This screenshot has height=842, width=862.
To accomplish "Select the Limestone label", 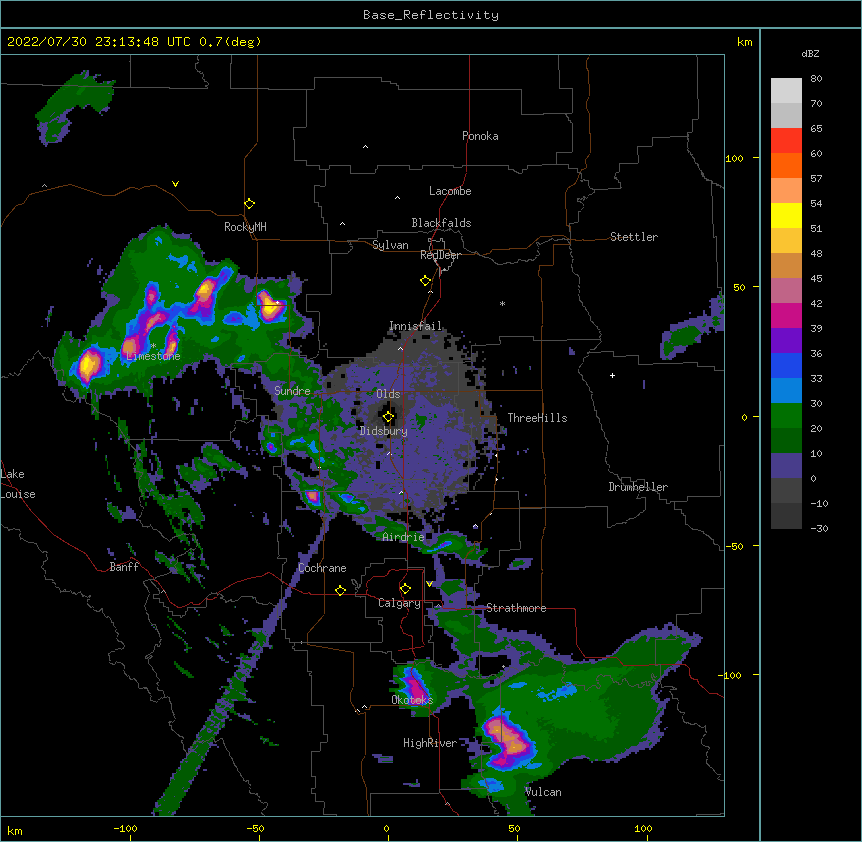I will click(x=153, y=356).
